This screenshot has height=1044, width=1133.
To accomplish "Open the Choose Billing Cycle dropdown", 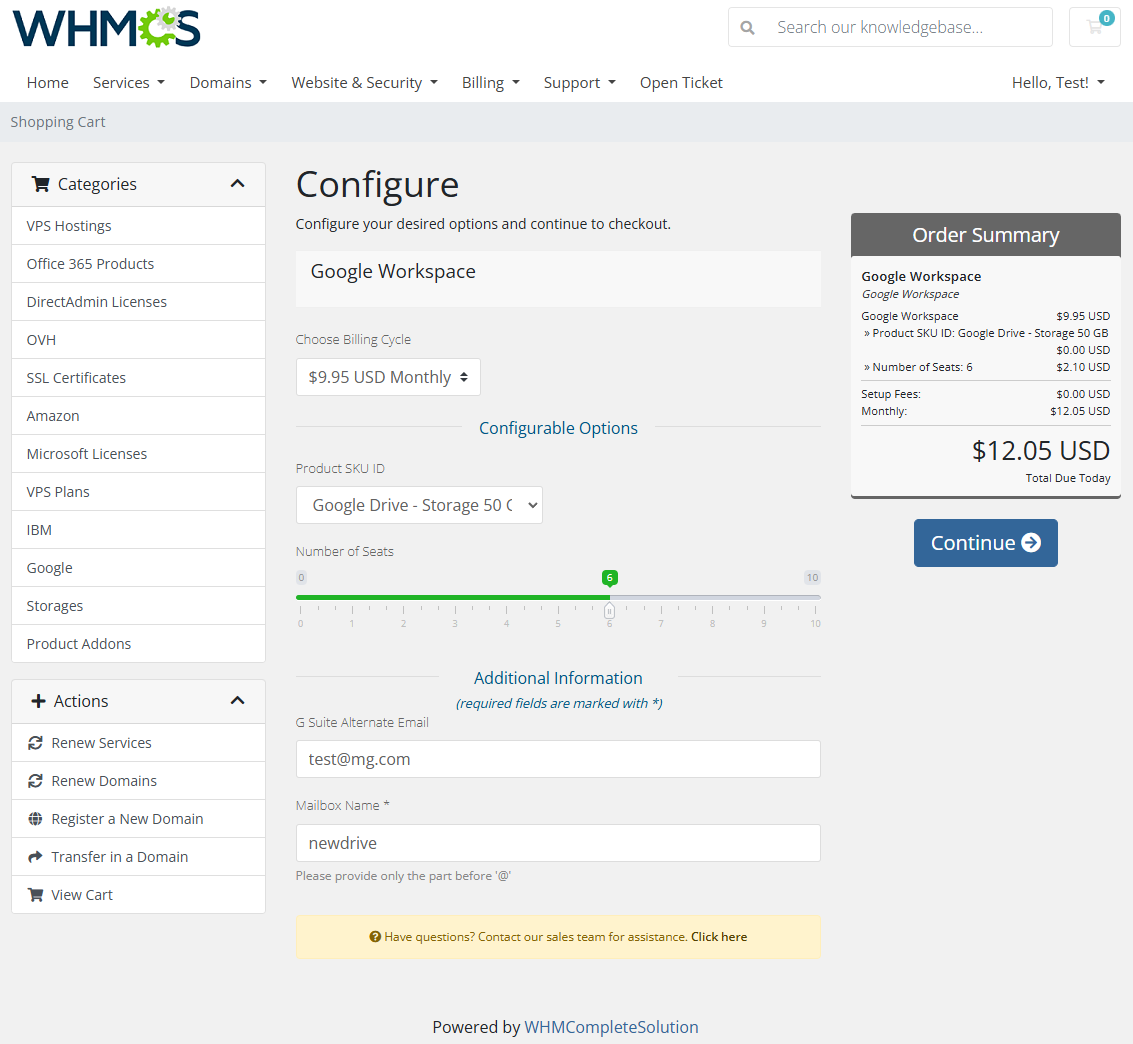I will coord(388,377).
